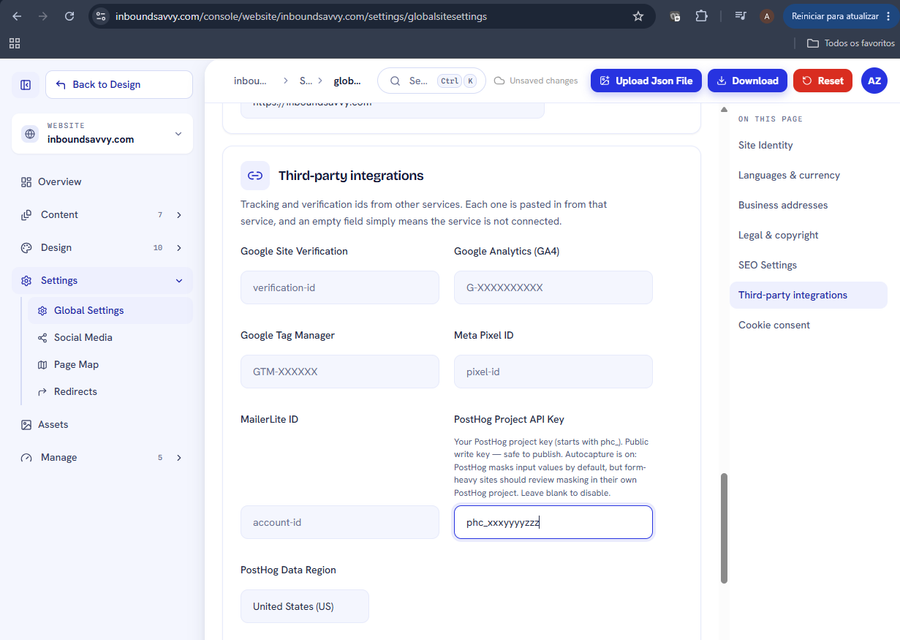Click the Assets image icon
This screenshot has height=640, width=900.
point(26,425)
